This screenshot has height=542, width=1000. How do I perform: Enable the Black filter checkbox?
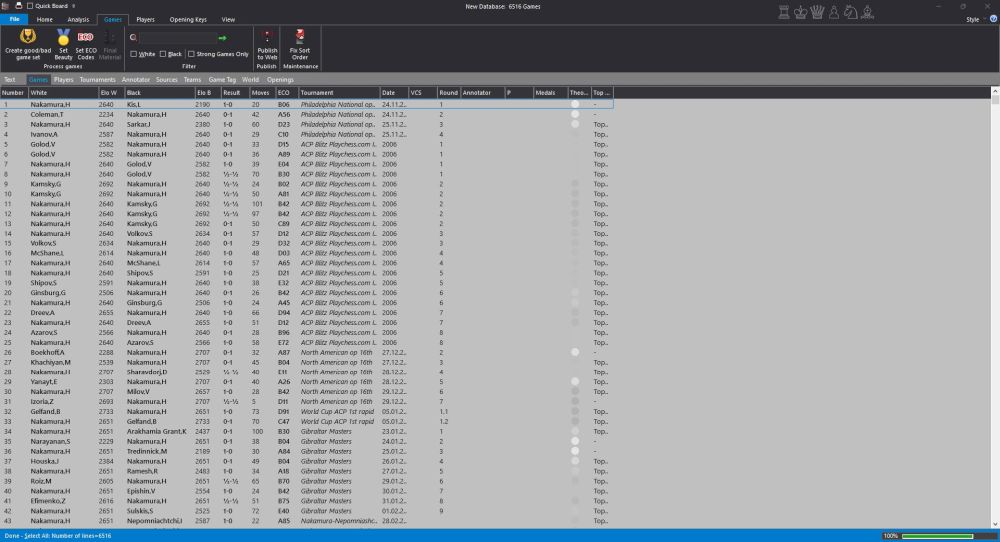[163, 54]
